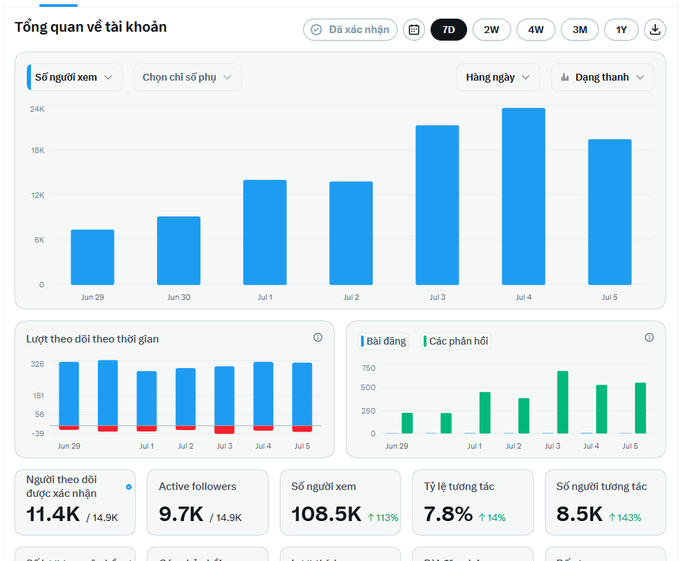The width and height of the screenshot is (680, 561).
Task: Open the Dạng thanh chart type dropdown
Action: pyautogui.click(x=602, y=77)
